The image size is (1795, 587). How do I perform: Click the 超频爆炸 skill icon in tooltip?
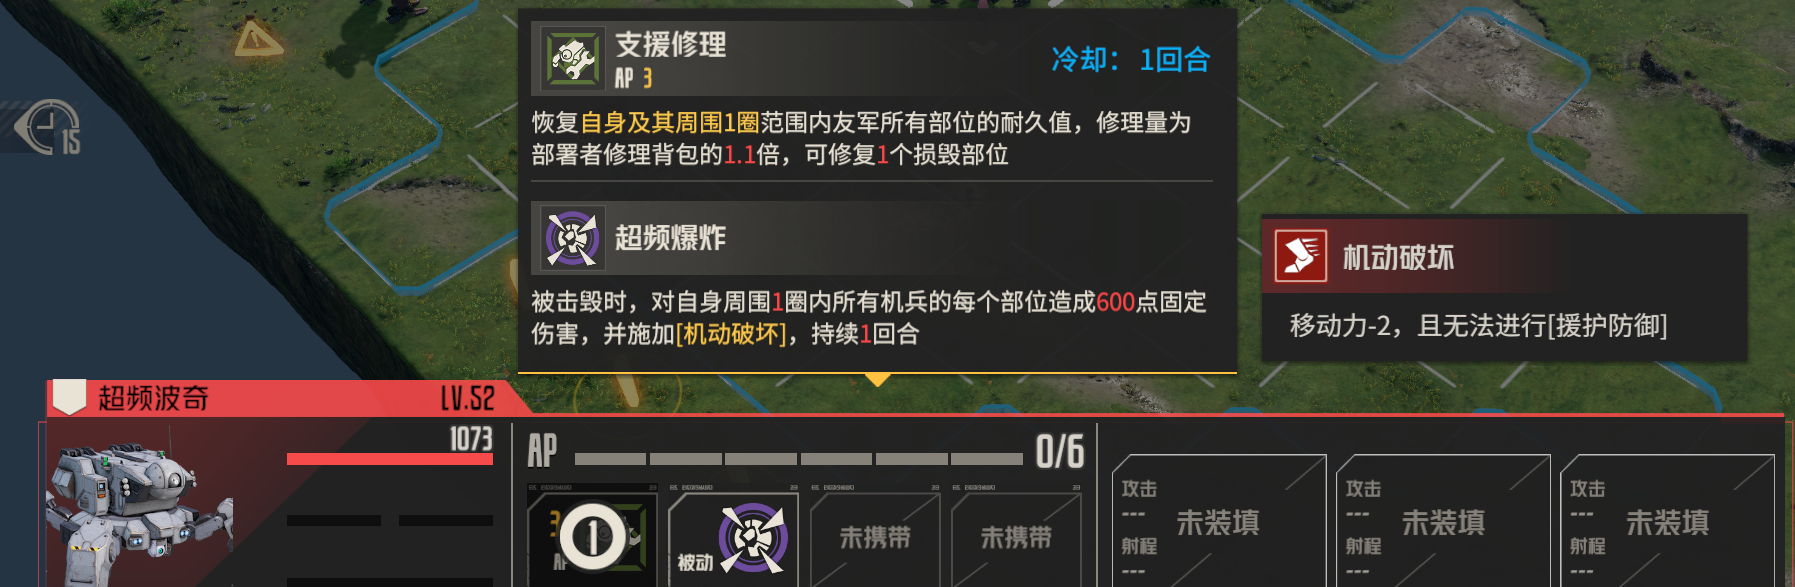pyautogui.click(x=572, y=237)
